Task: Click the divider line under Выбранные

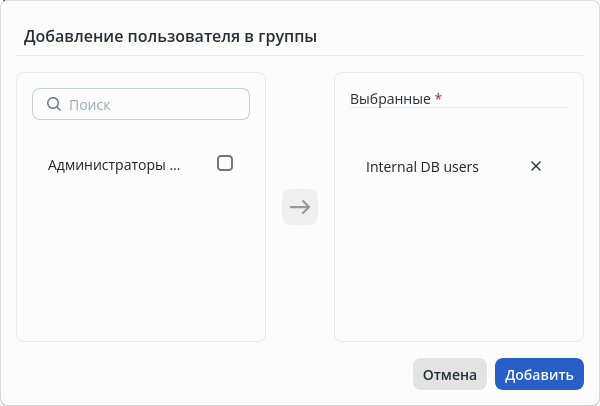Action: [x=458, y=107]
